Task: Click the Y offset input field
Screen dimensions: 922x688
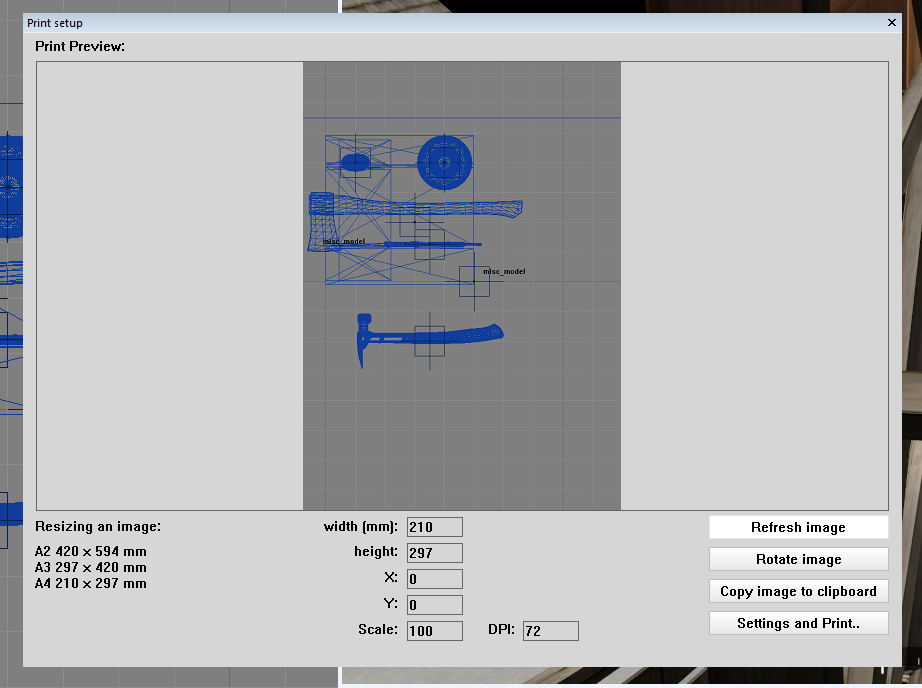Action: tap(434, 605)
